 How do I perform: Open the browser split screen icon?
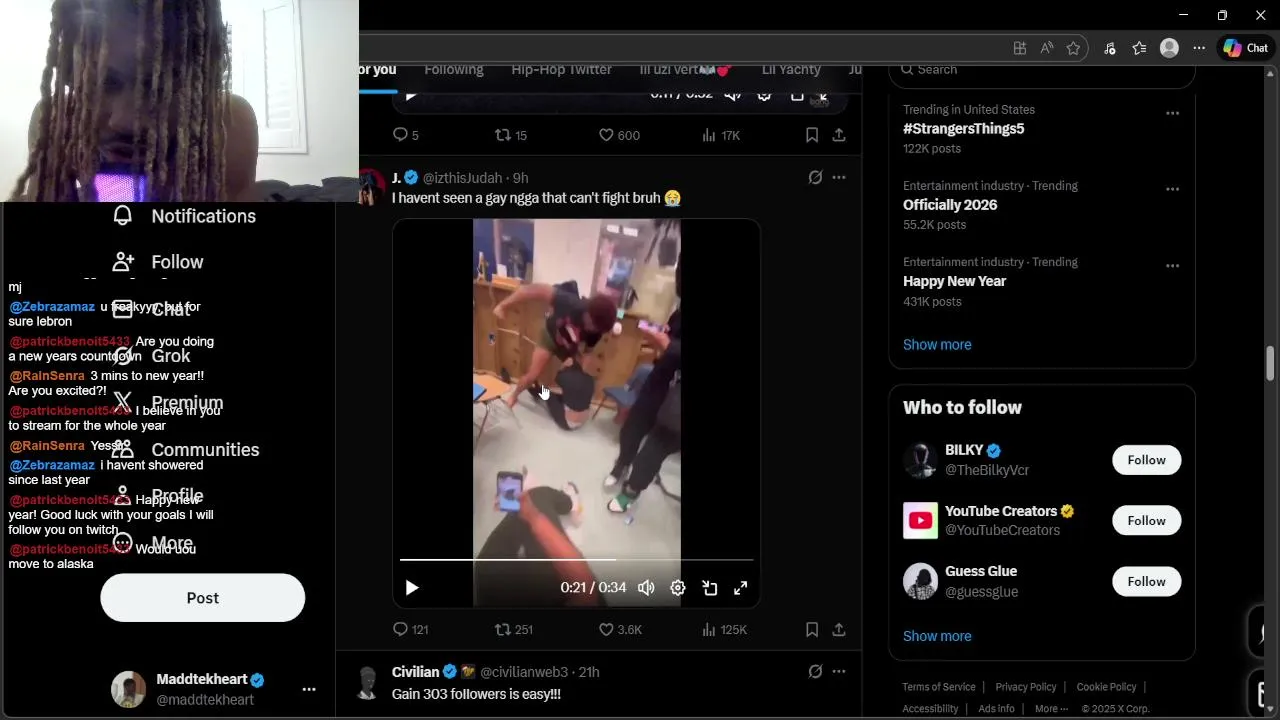point(1019,48)
